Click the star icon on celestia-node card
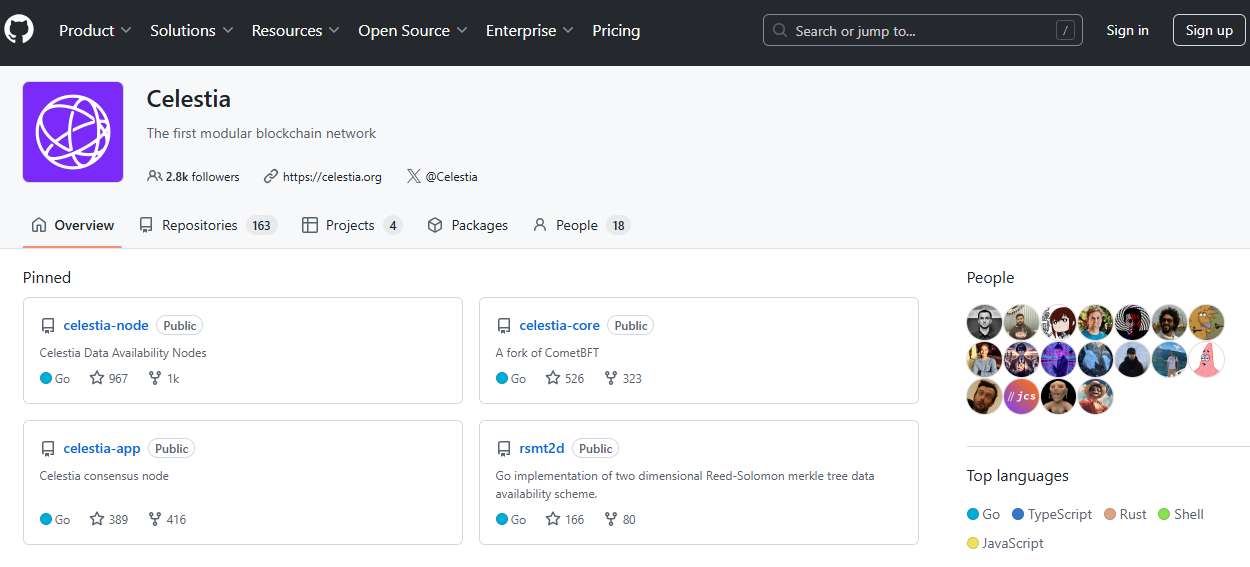The image size is (1250, 567). pyautogui.click(x=97, y=378)
